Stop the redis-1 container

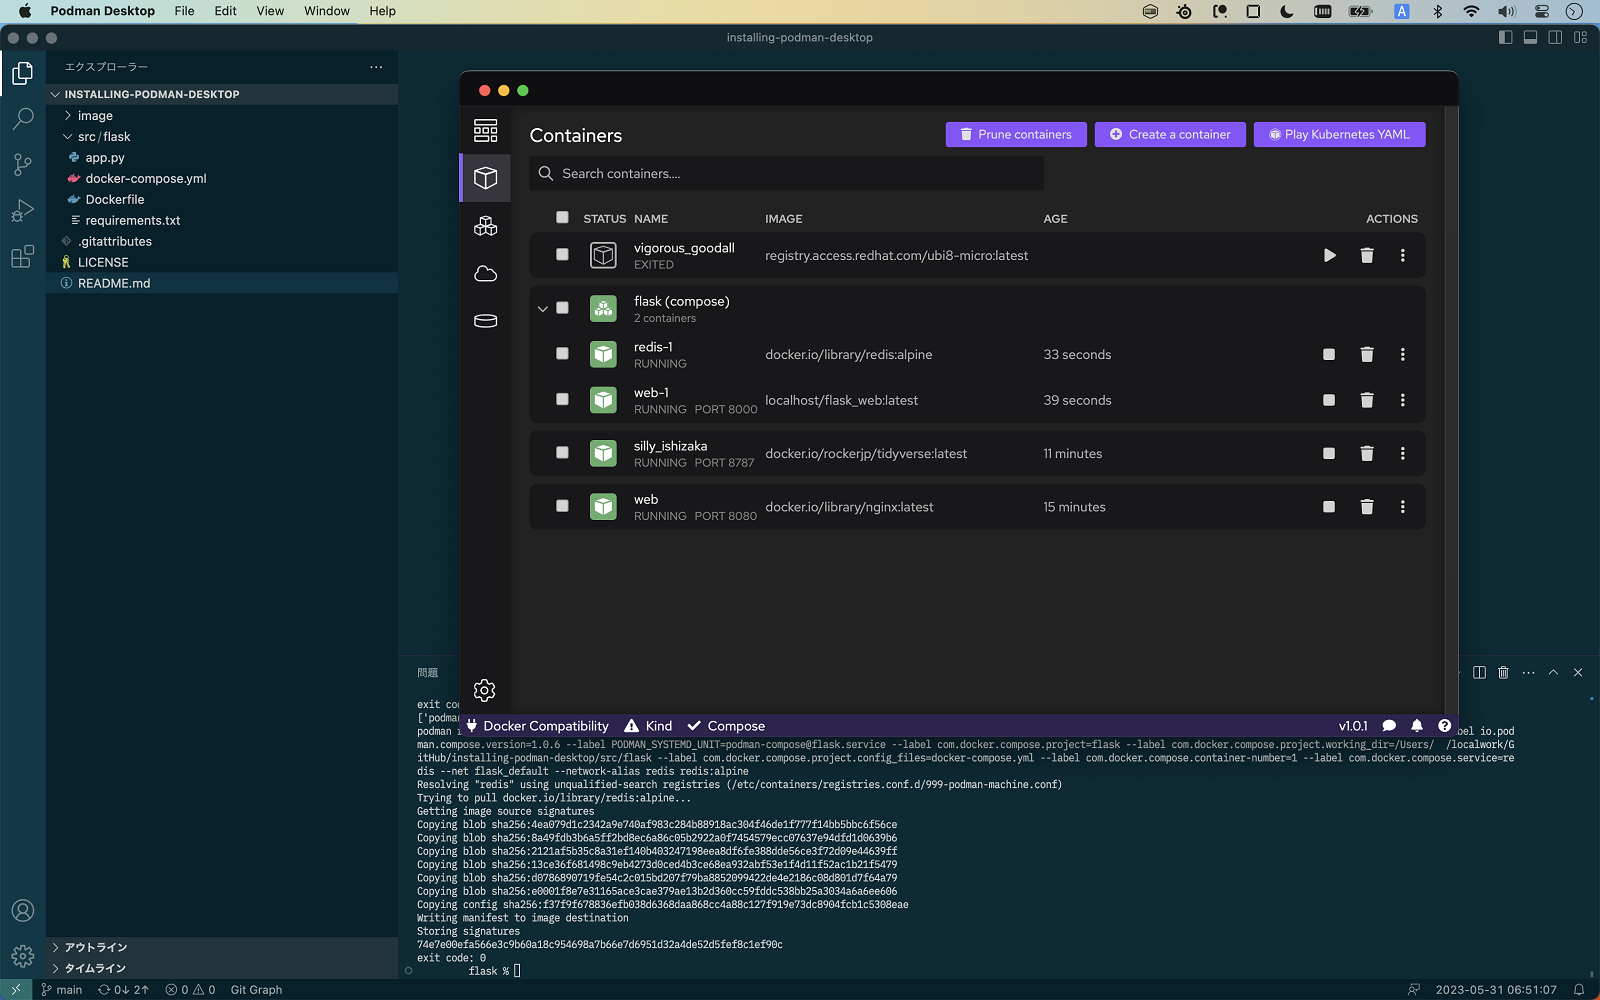1329,355
